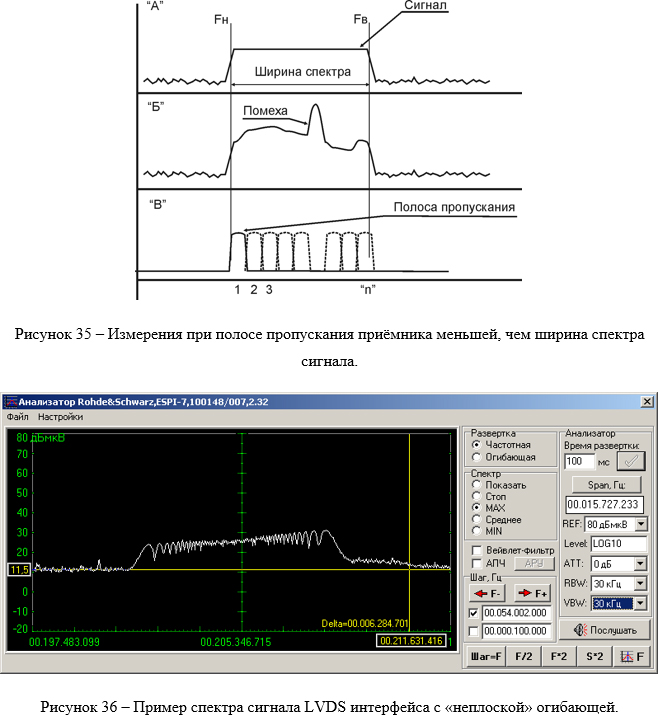Click the 80 дБмкВ axis label
The image size is (658, 715).
click(x=41, y=438)
